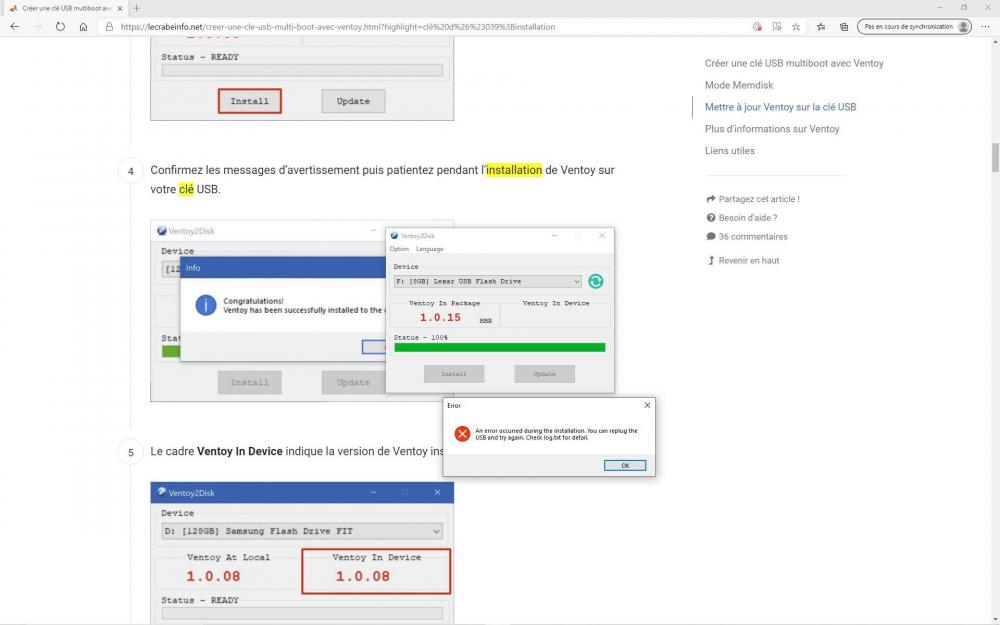
Task: Minimize the Ventoy2Disk 1.0.15 window
Action: click(x=555, y=236)
